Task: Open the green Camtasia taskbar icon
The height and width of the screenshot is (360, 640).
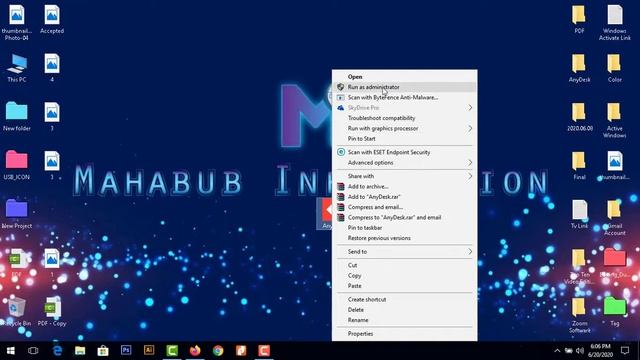Action: 172,350
